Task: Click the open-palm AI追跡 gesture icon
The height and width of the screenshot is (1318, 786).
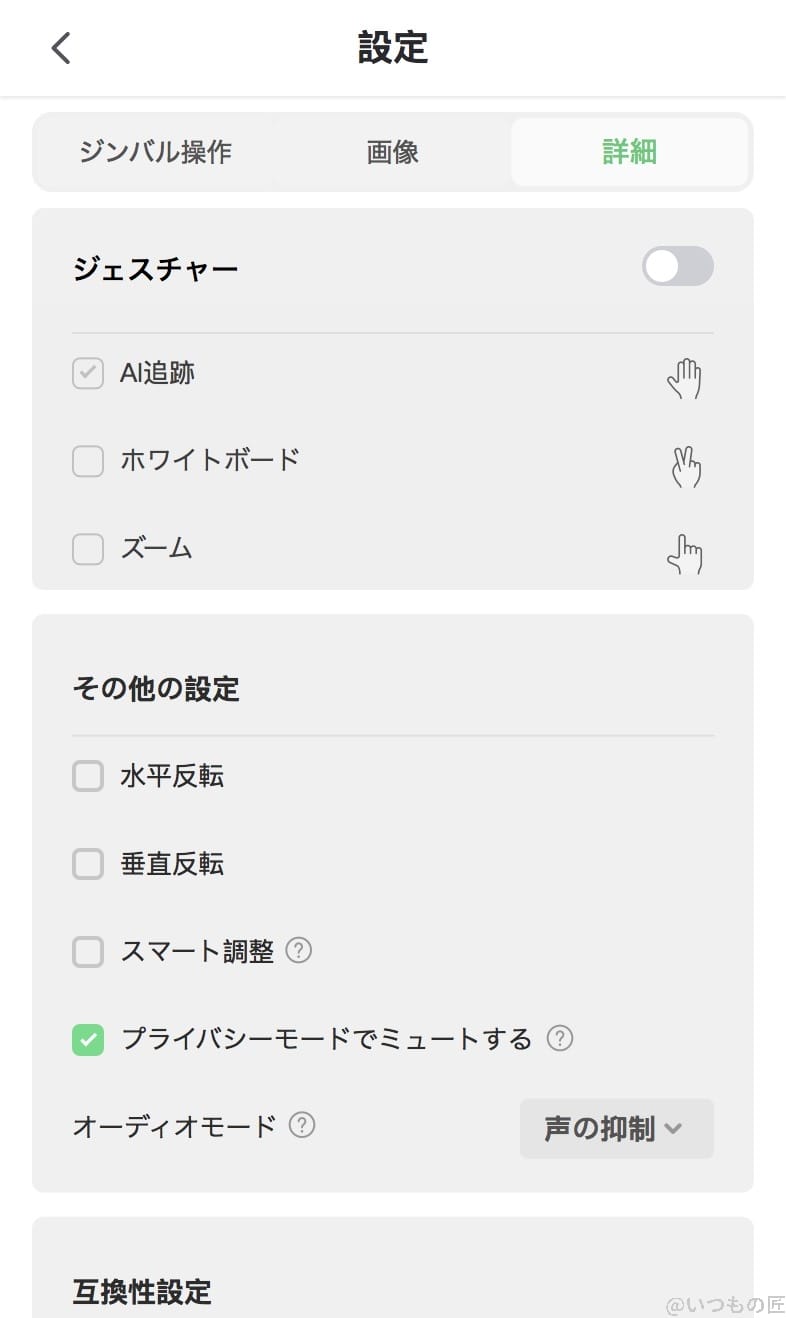Action: (x=685, y=379)
